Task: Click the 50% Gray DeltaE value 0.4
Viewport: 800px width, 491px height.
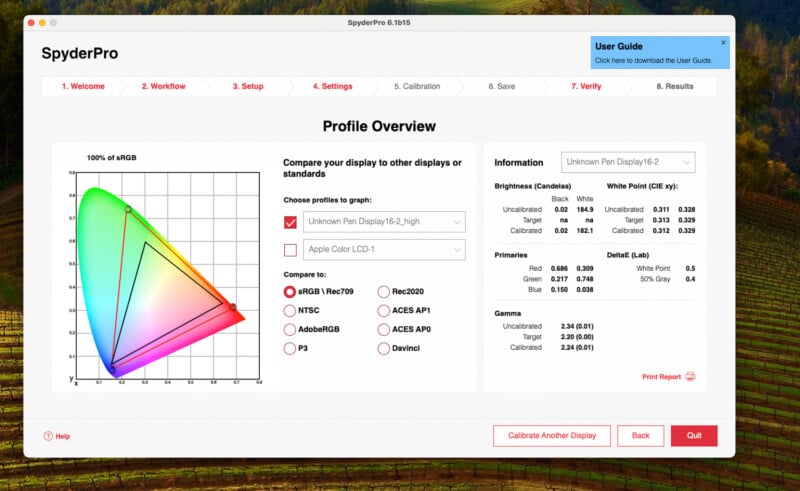Action: (690, 279)
